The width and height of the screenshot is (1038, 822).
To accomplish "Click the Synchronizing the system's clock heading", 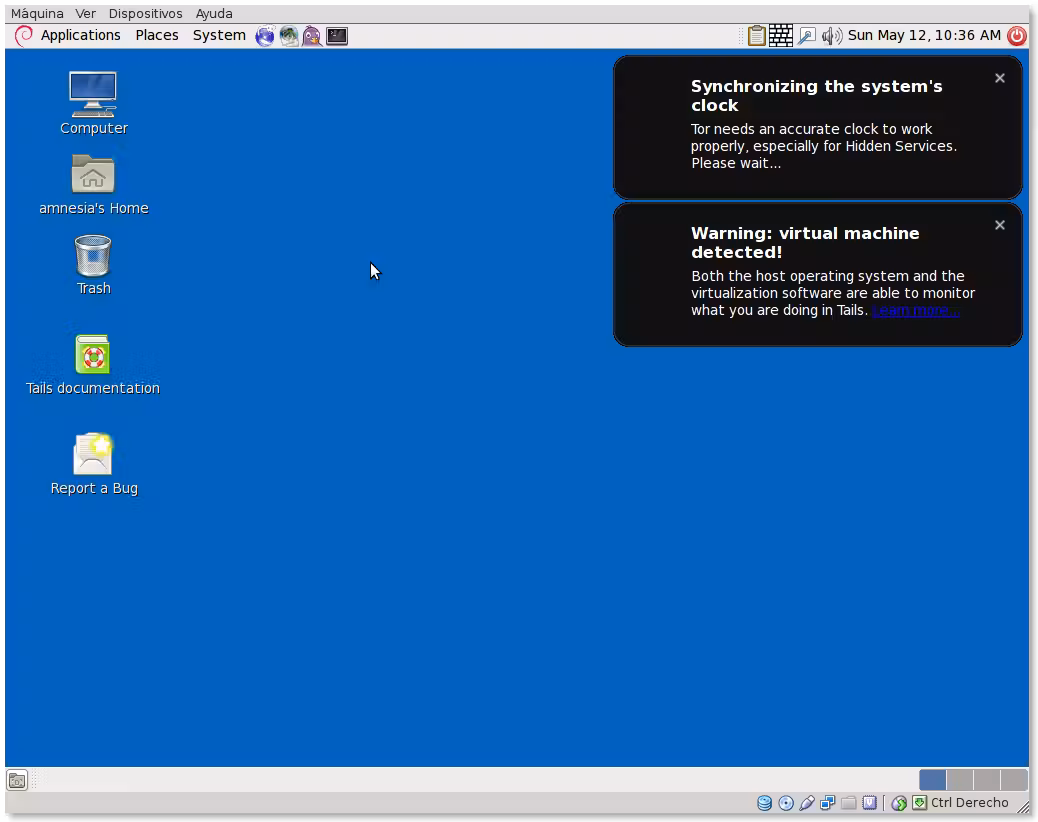I will (816, 96).
